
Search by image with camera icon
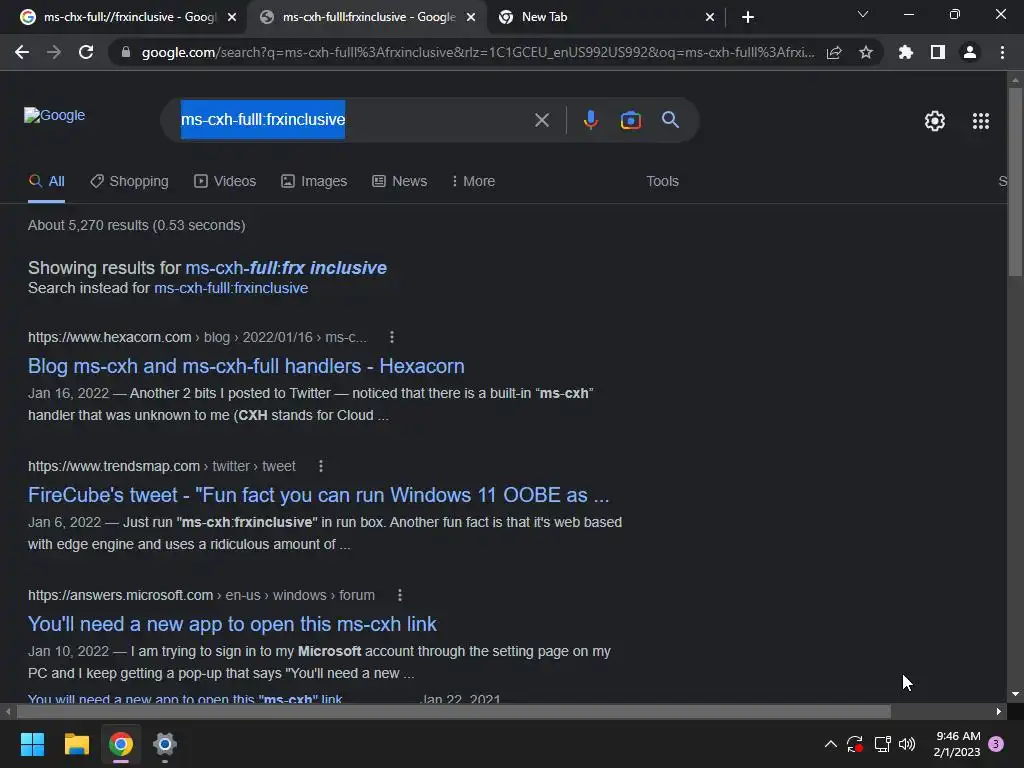(630, 120)
